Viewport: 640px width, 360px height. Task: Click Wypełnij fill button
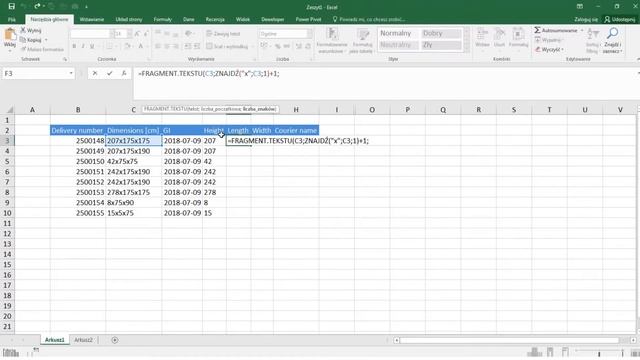549,40
